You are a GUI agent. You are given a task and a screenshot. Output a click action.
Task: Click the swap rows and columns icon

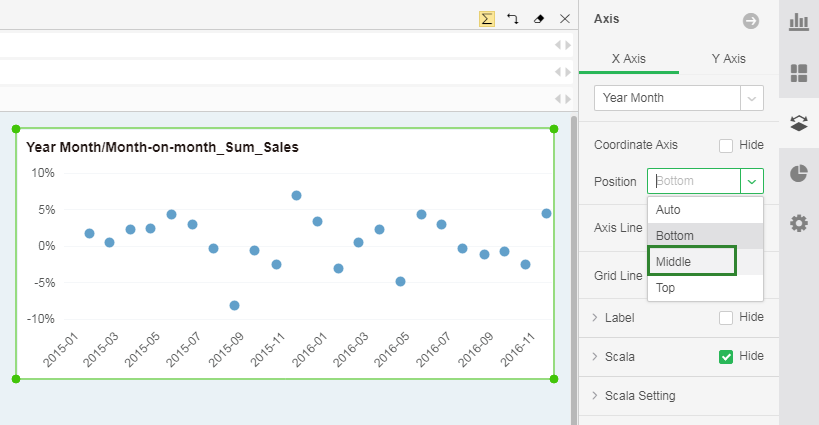pos(513,19)
